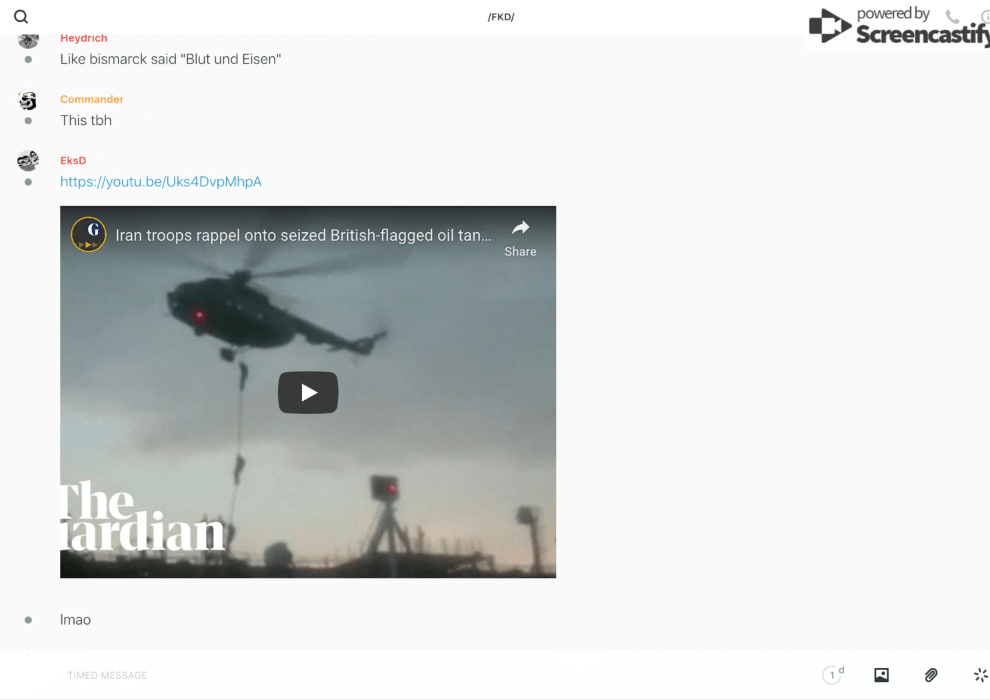Image resolution: width=990 pixels, height=700 pixels.
Task: Start a voice call with phone icon
Action: [952, 17]
